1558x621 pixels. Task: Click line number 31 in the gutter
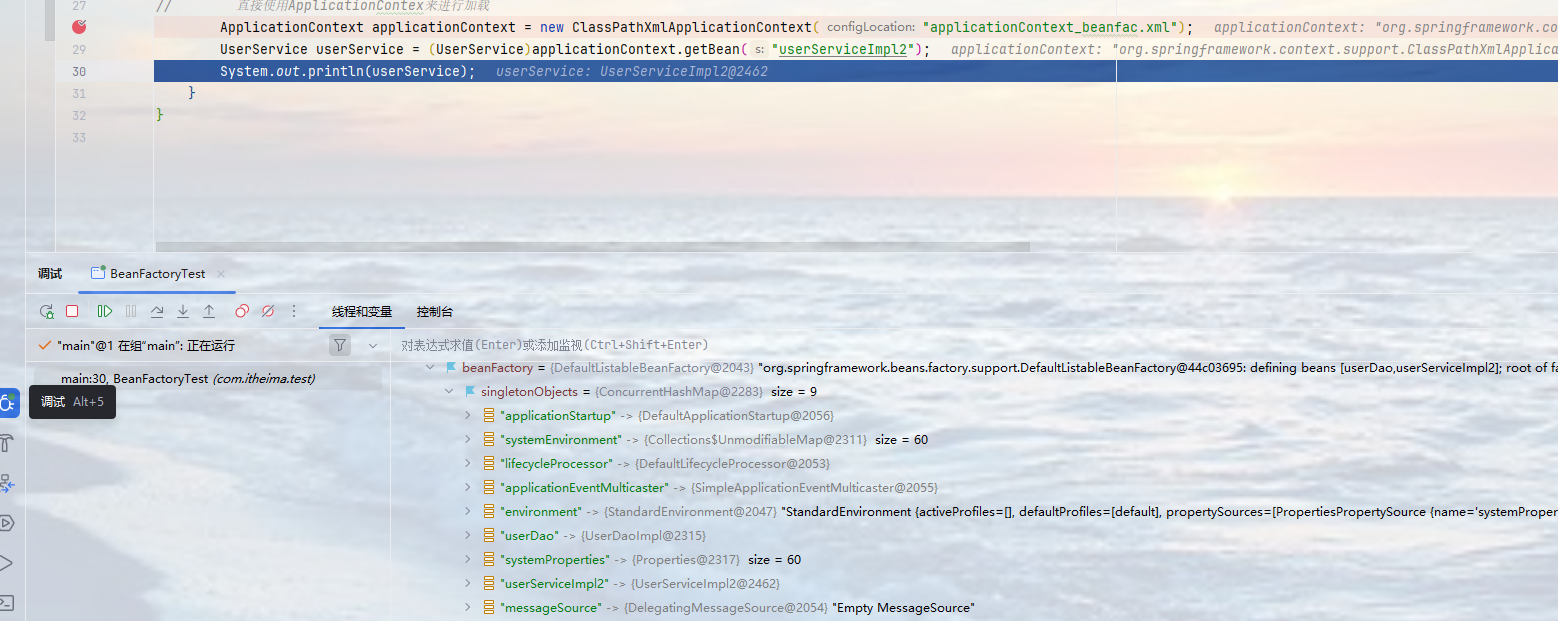[x=79, y=93]
